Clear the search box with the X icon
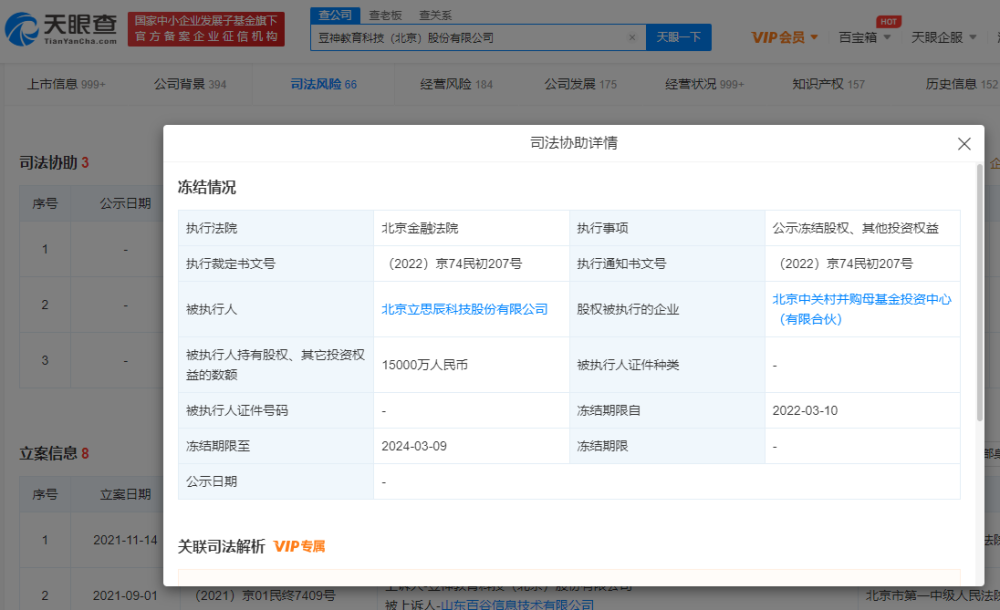The height and width of the screenshot is (610, 1000). (x=632, y=38)
